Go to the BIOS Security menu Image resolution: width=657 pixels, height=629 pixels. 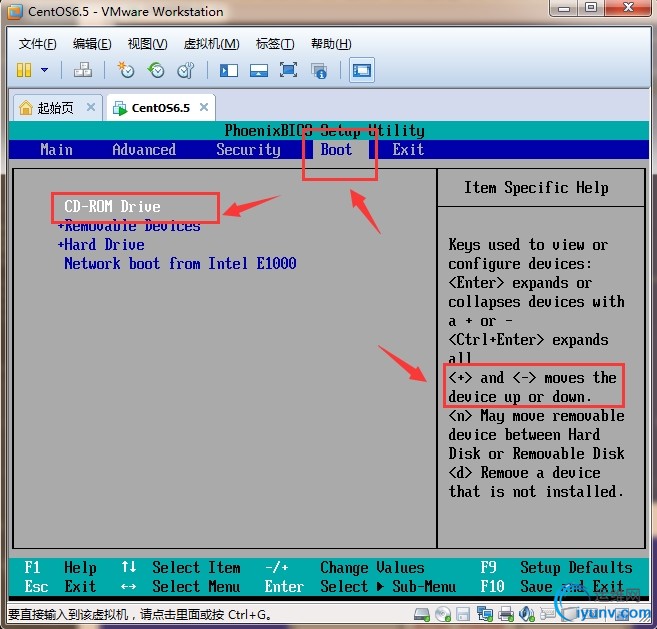pos(248,150)
